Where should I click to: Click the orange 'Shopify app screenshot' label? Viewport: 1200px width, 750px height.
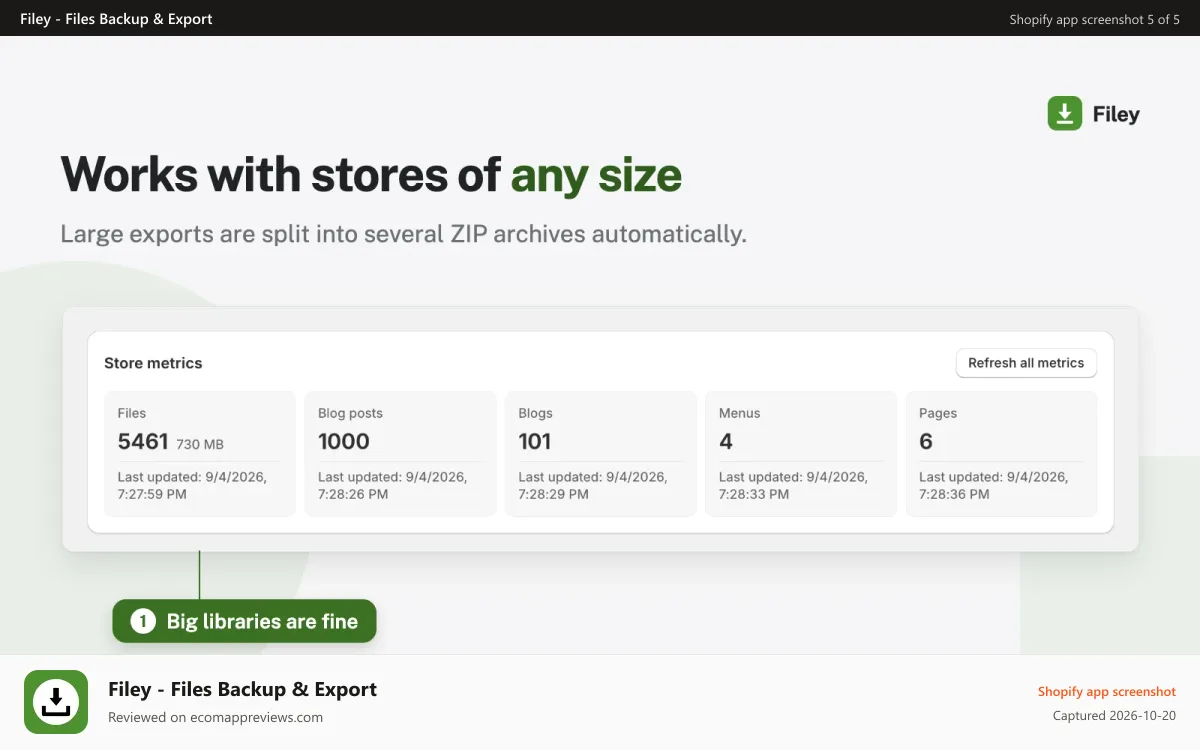coord(1106,691)
